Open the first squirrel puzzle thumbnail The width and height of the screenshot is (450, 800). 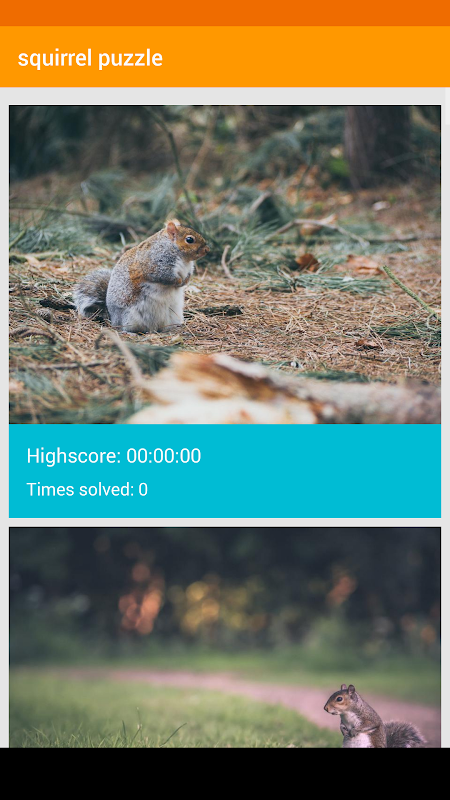click(225, 264)
